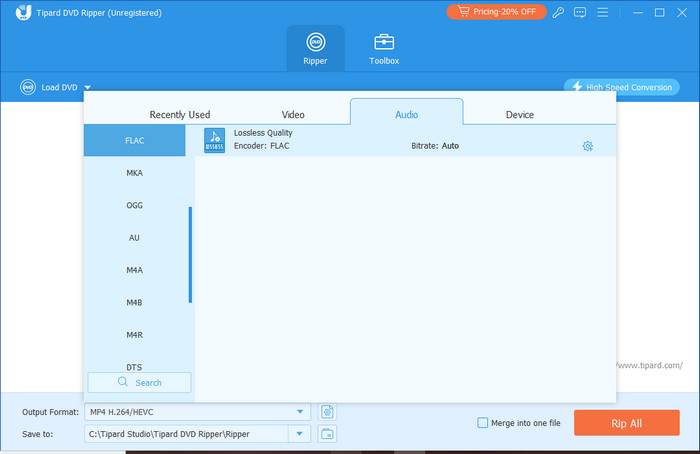Viewport: 700px width, 454px height.
Task: Click the Save to path field
Action: click(187, 434)
